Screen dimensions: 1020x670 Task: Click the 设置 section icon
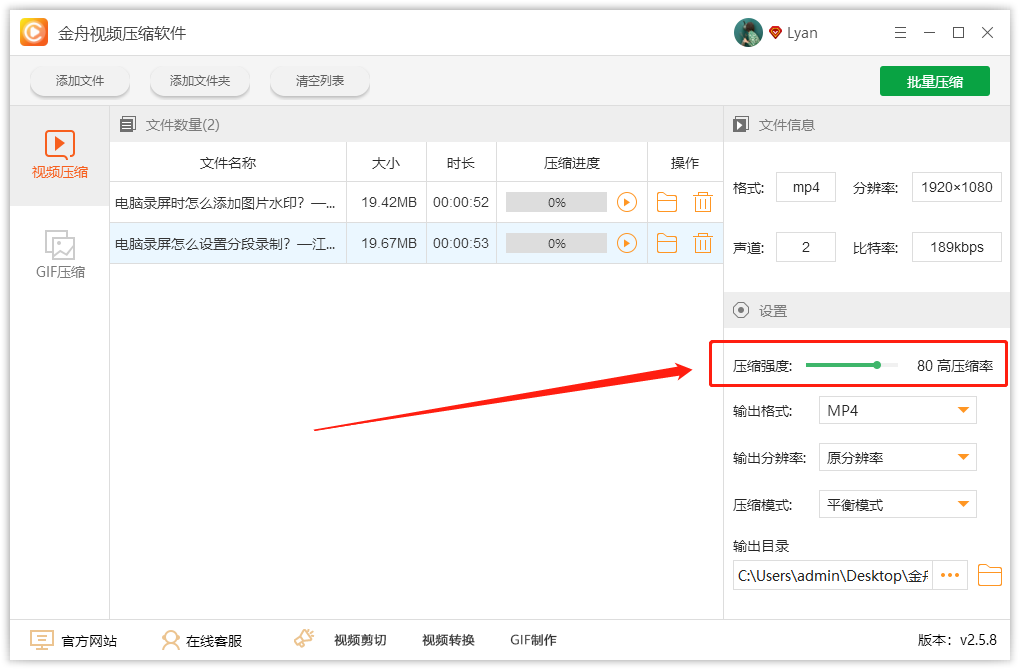[x=740, y=310]
